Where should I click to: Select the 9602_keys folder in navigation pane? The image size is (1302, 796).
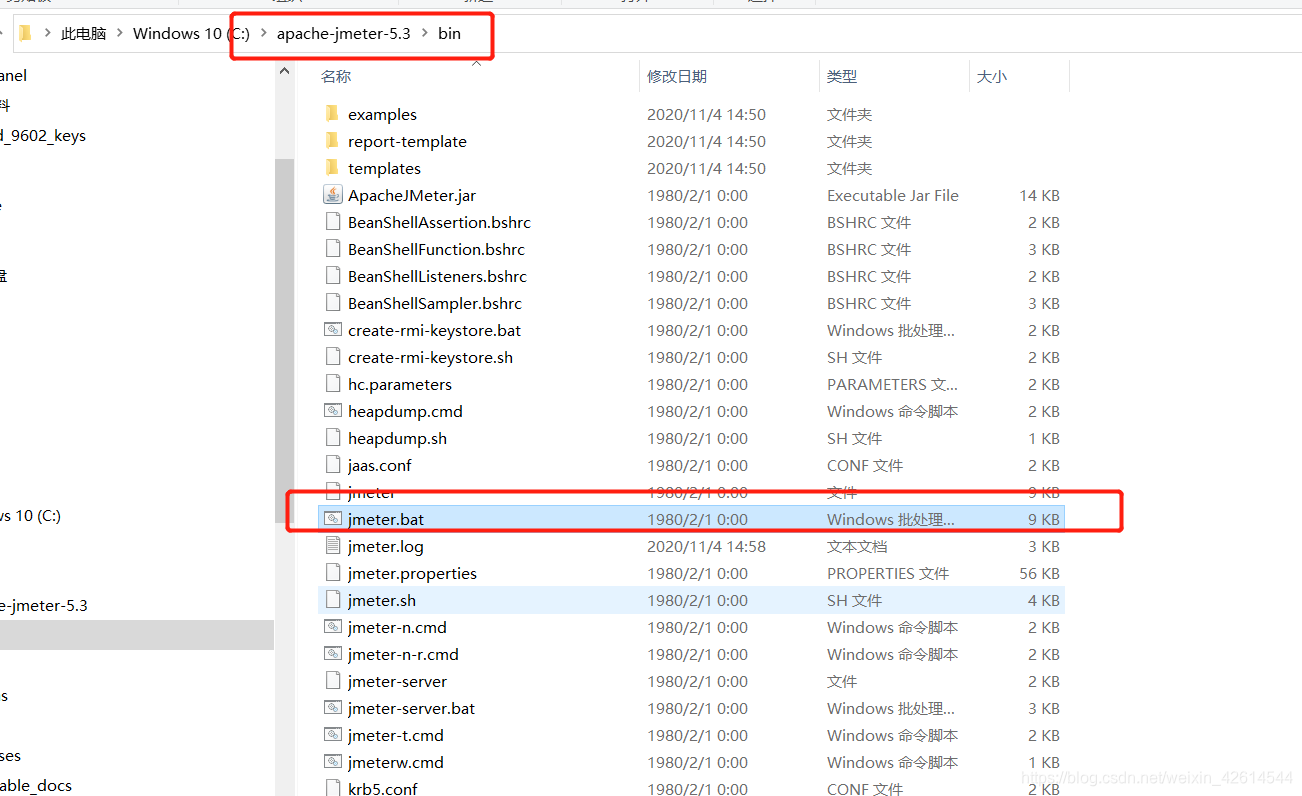pyautogui.click(x=43, y=135)
